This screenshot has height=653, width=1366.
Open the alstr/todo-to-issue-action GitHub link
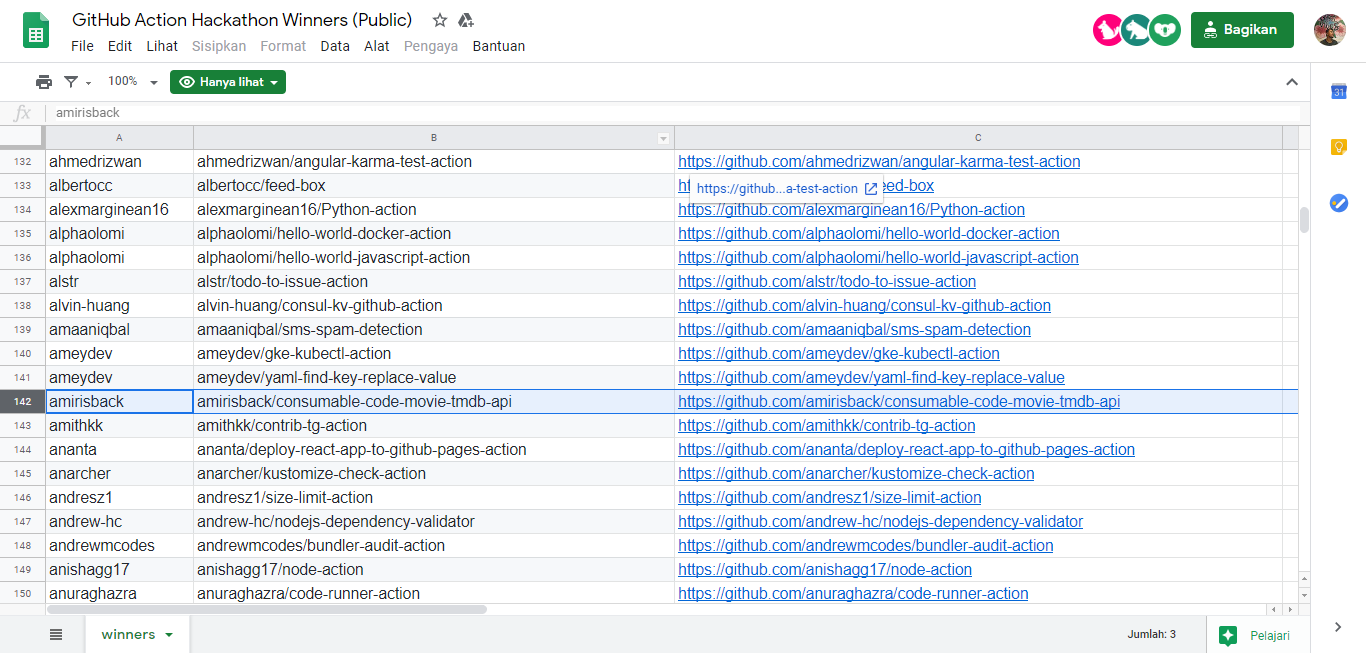[x=826, y=282]
